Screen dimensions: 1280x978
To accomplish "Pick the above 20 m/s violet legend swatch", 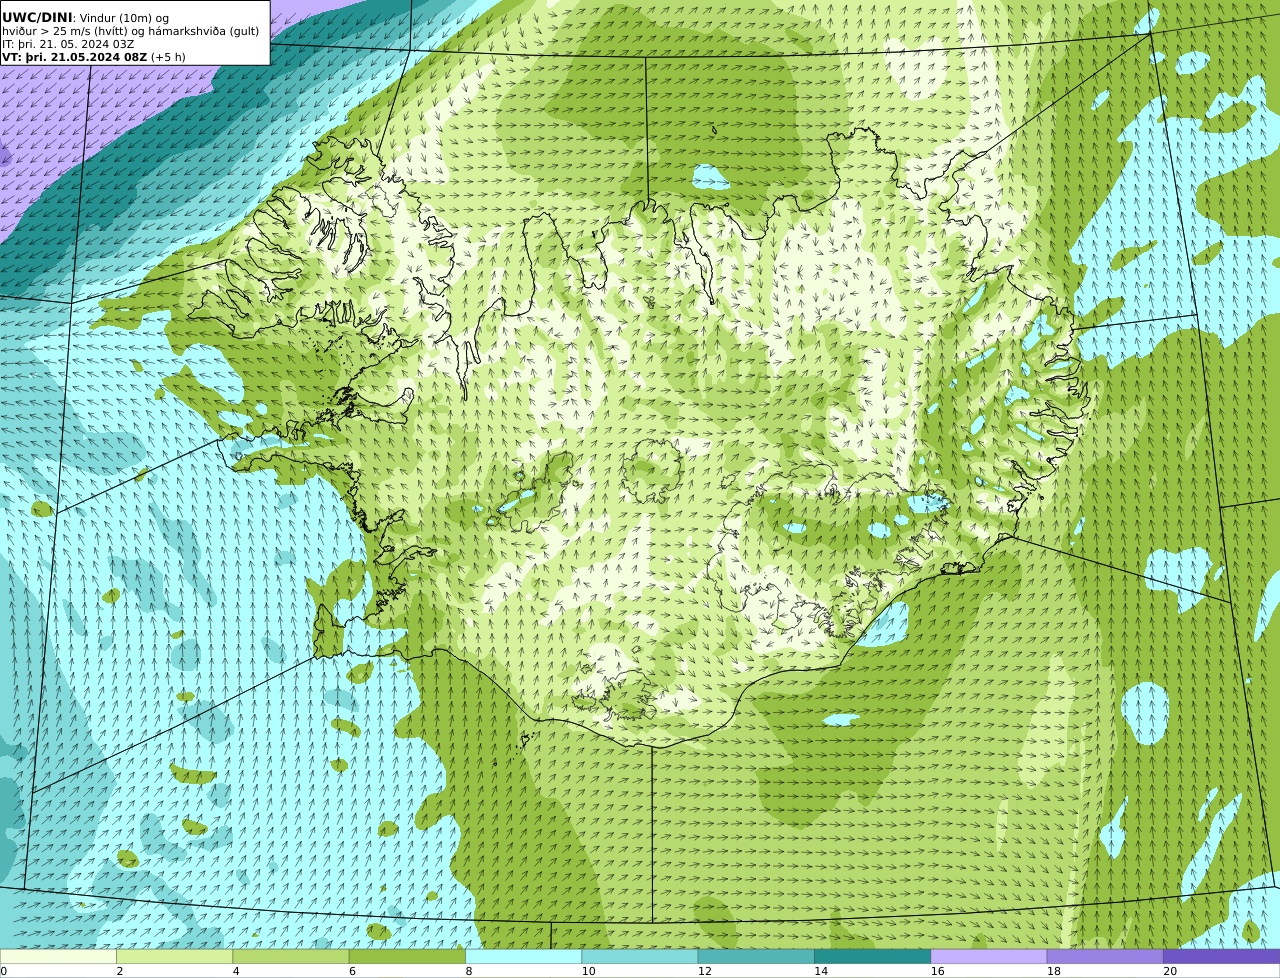I will pos(1221,957).
